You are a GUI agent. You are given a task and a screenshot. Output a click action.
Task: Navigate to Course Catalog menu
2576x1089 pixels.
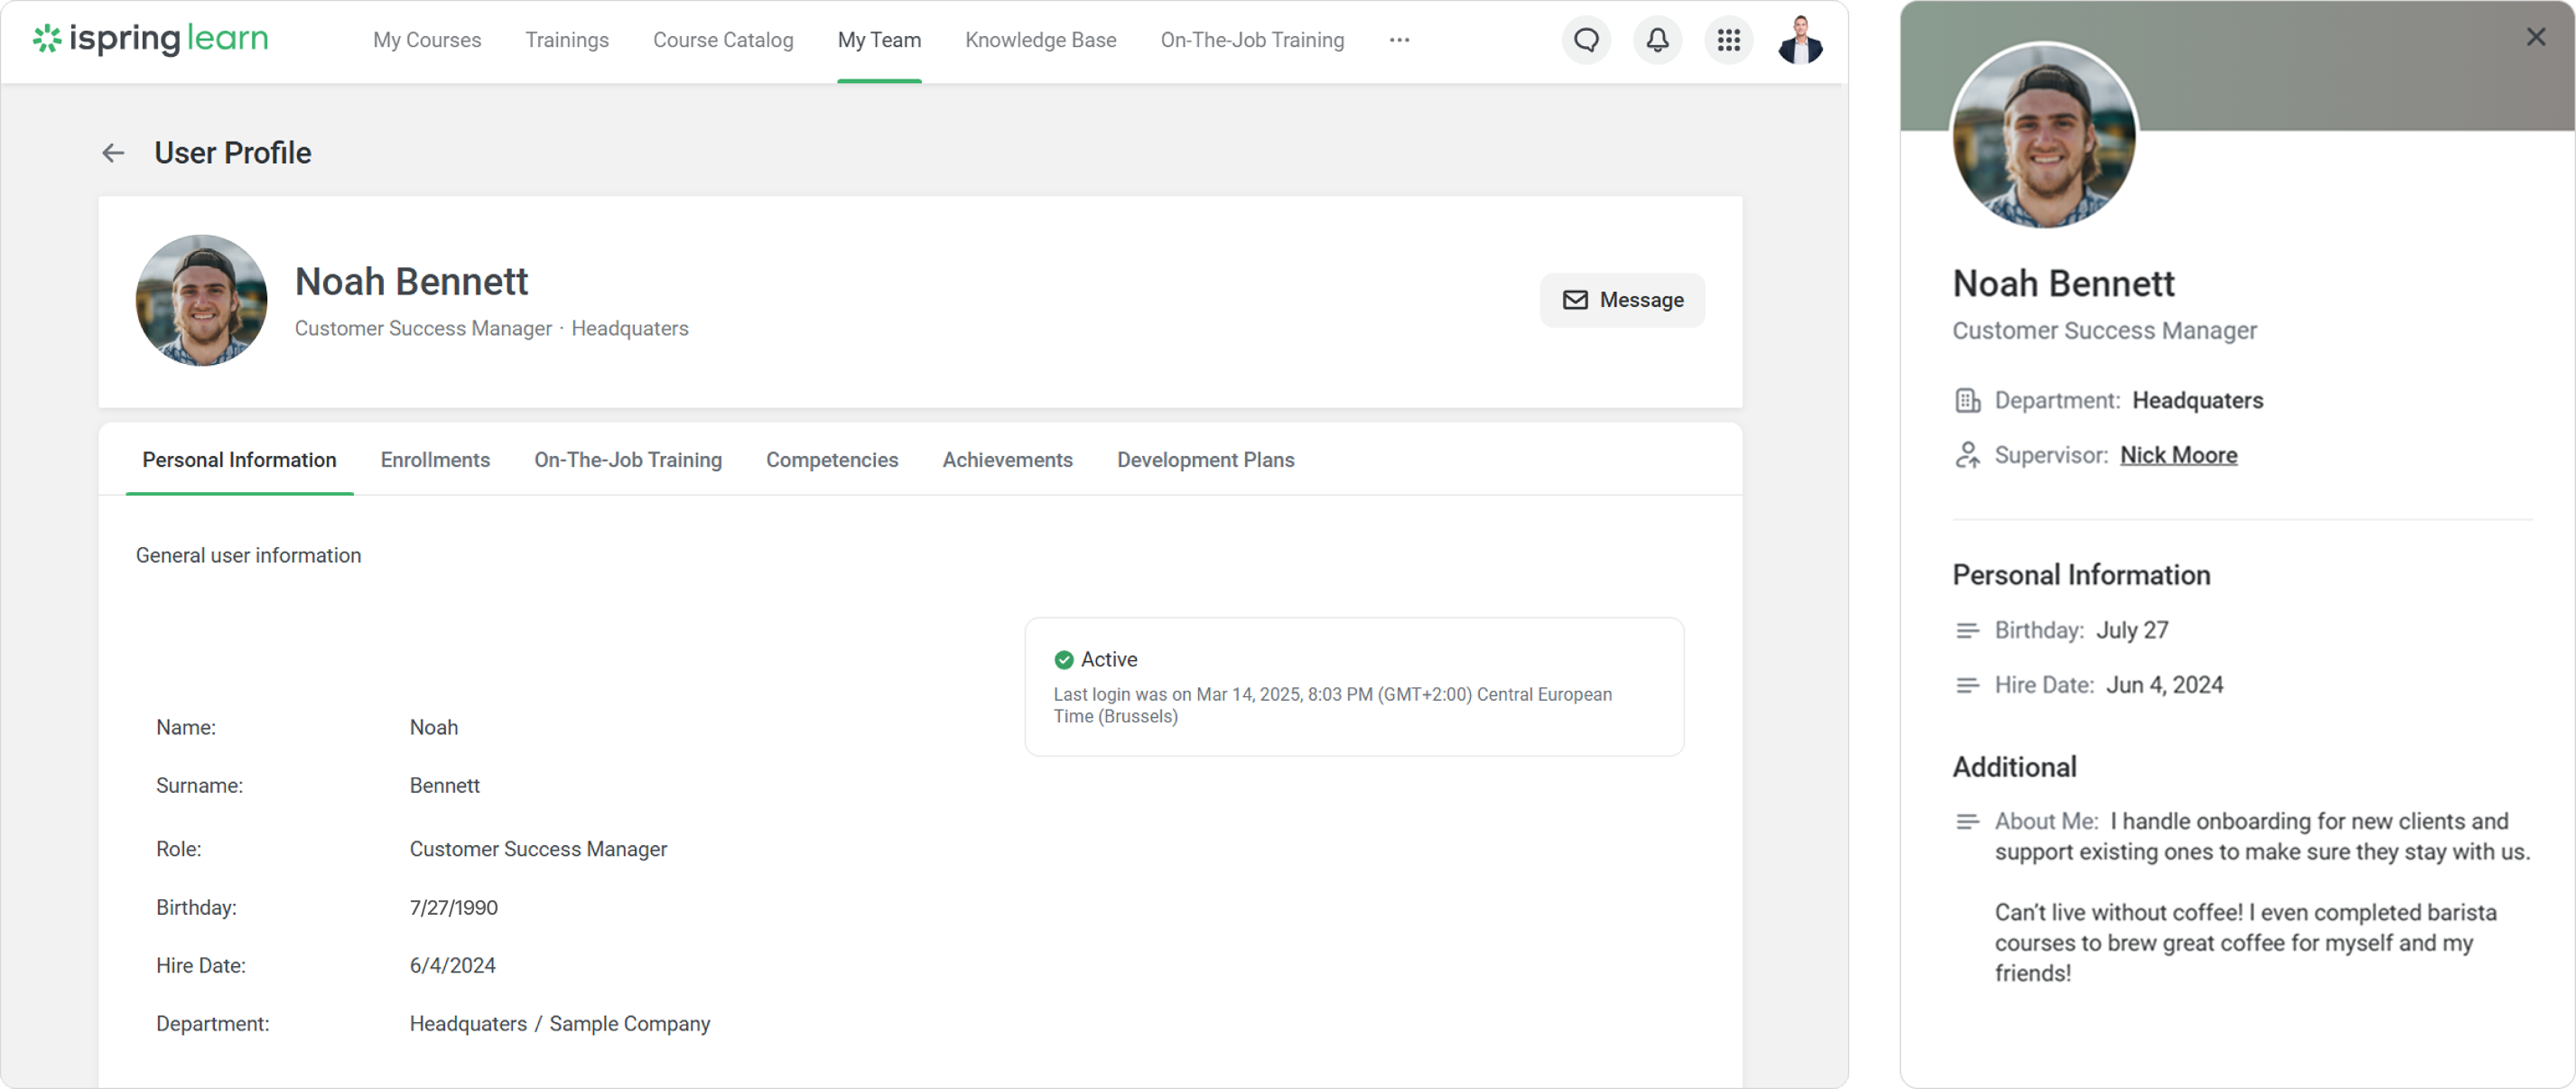click(x=722, y=40)
